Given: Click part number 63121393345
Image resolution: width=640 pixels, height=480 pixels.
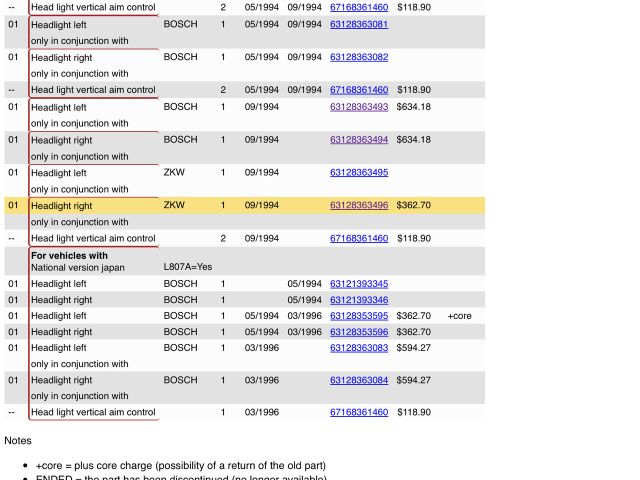Looking at the screenshot, I should click(359, 284).
